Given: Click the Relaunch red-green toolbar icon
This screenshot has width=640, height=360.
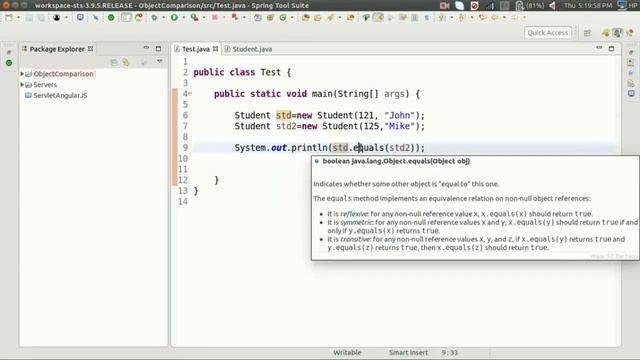Looking at the screenshot, I should click(x=234, y=18).
